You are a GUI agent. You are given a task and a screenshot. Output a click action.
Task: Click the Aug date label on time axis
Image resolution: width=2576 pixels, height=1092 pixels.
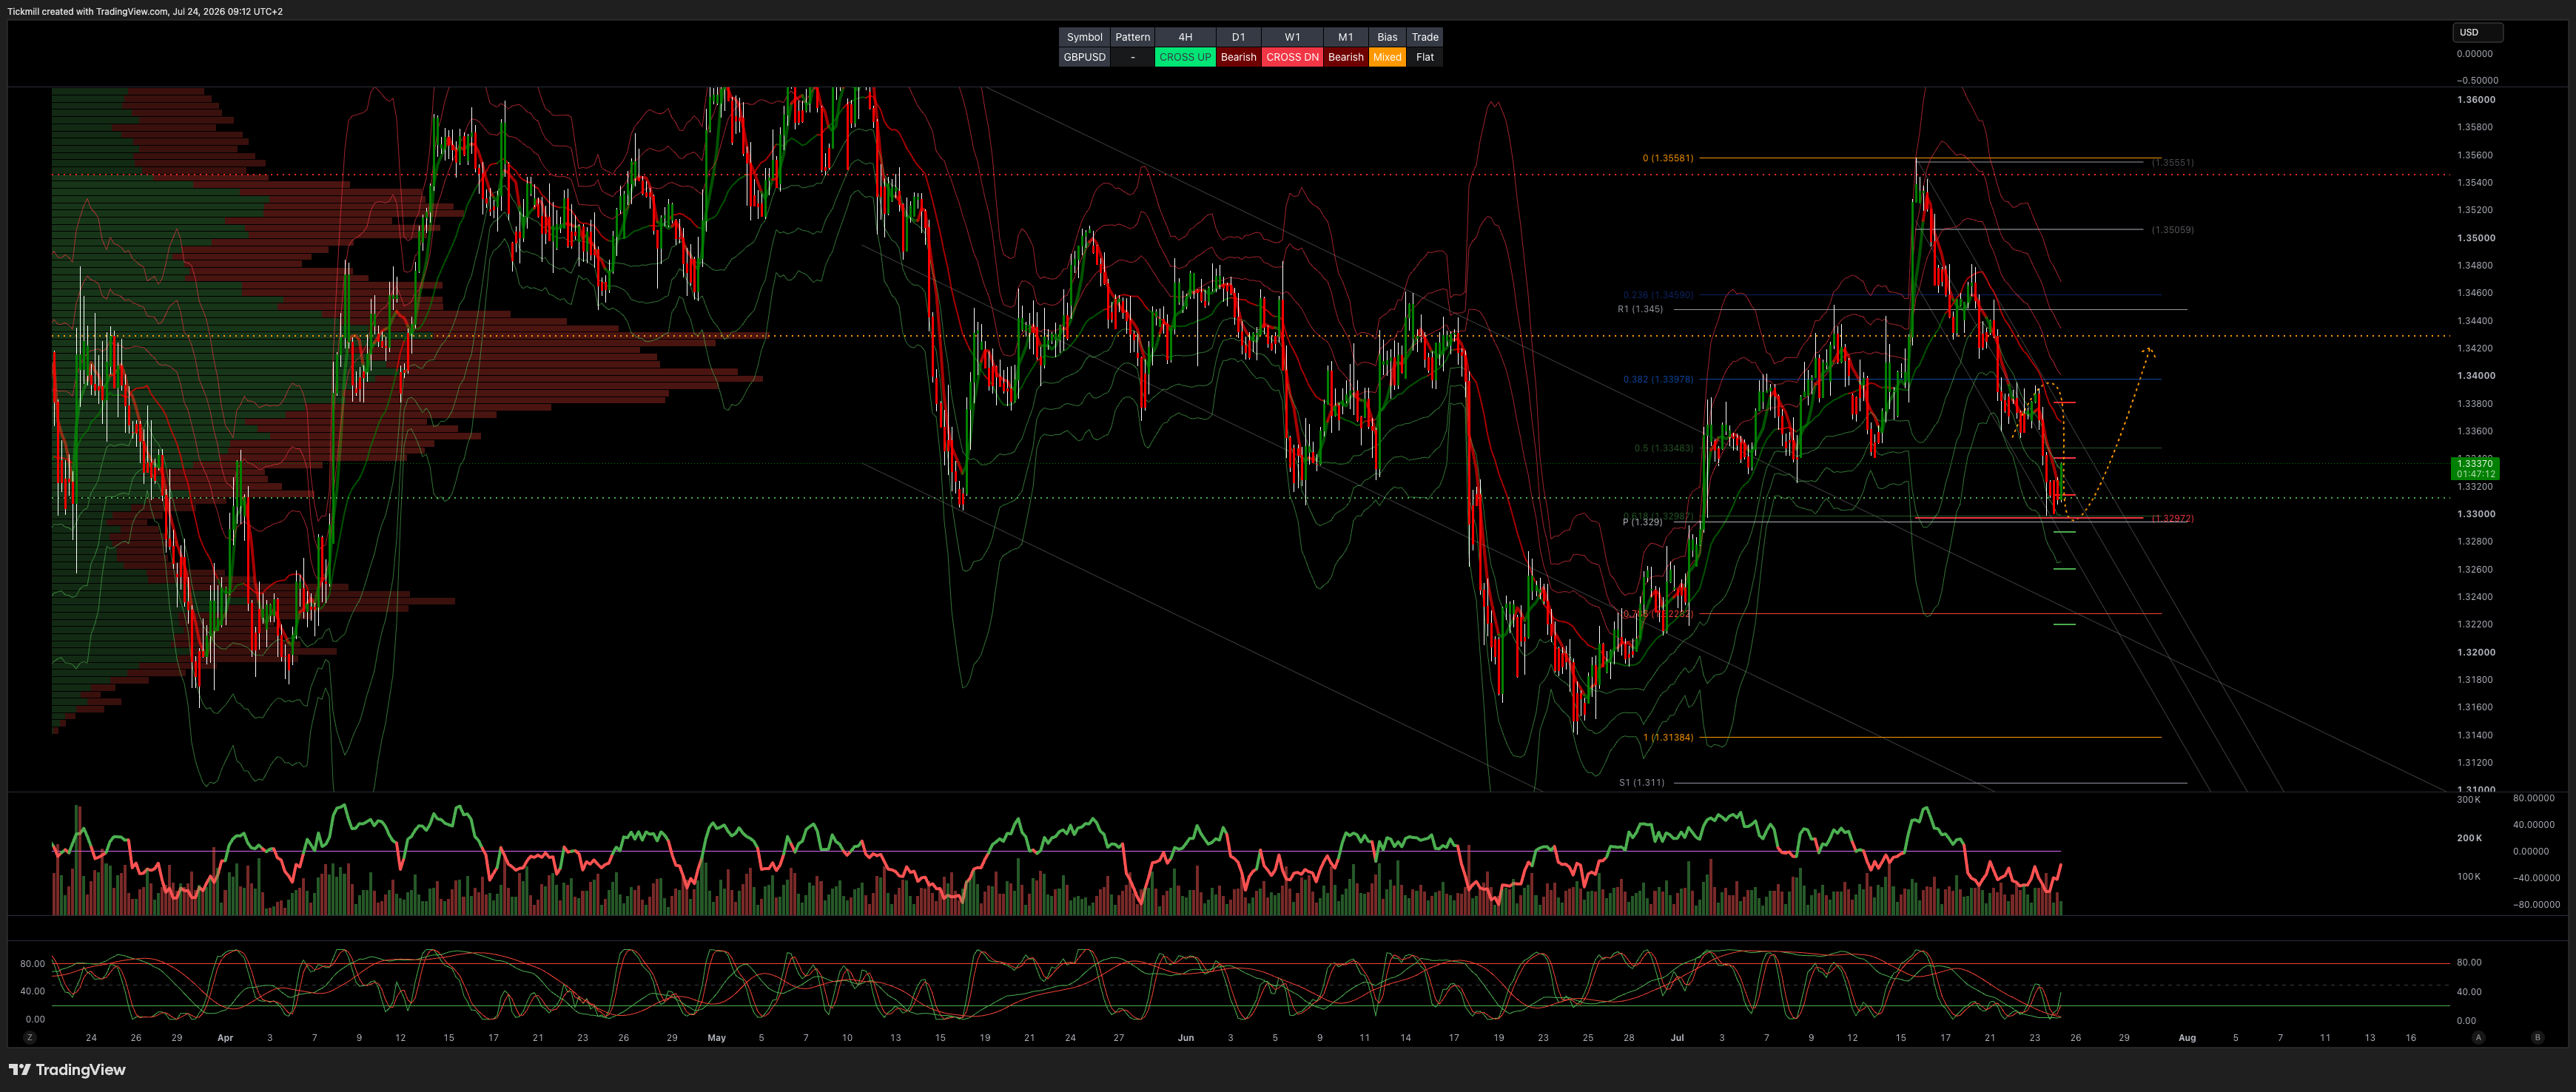[x=2187, y=1038]
